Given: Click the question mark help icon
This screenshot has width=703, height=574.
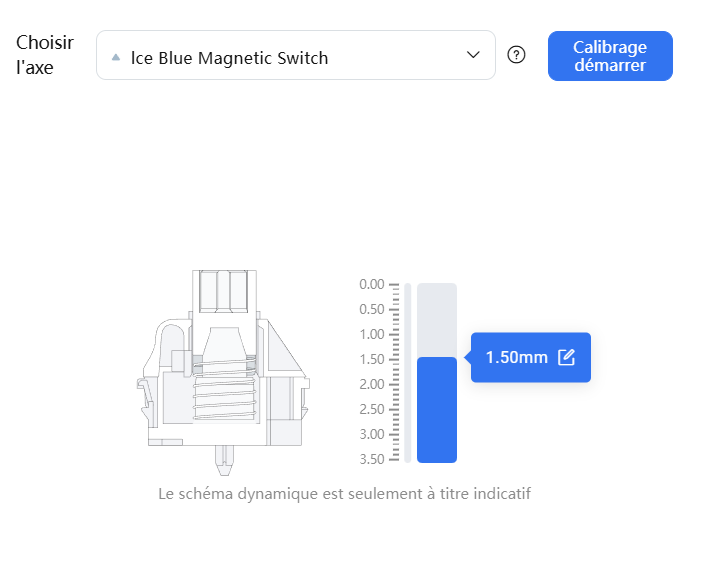Looking at the screenshot, I should [x=516, y=55].
